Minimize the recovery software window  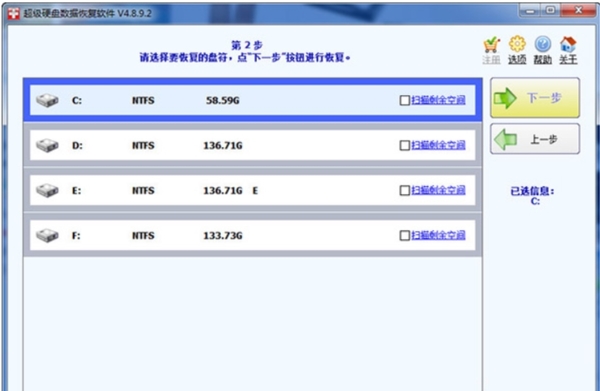click(x=530, y=11)
